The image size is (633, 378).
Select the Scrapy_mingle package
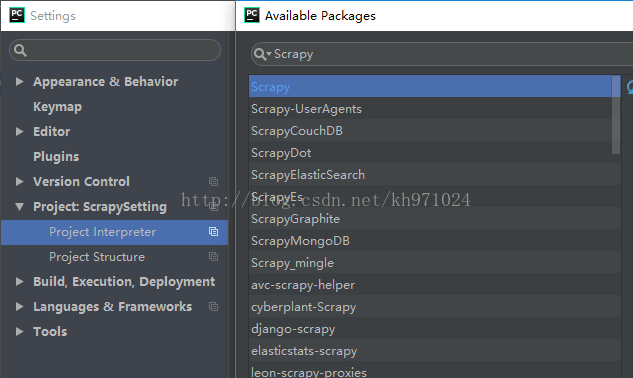[x=435, y=263]
